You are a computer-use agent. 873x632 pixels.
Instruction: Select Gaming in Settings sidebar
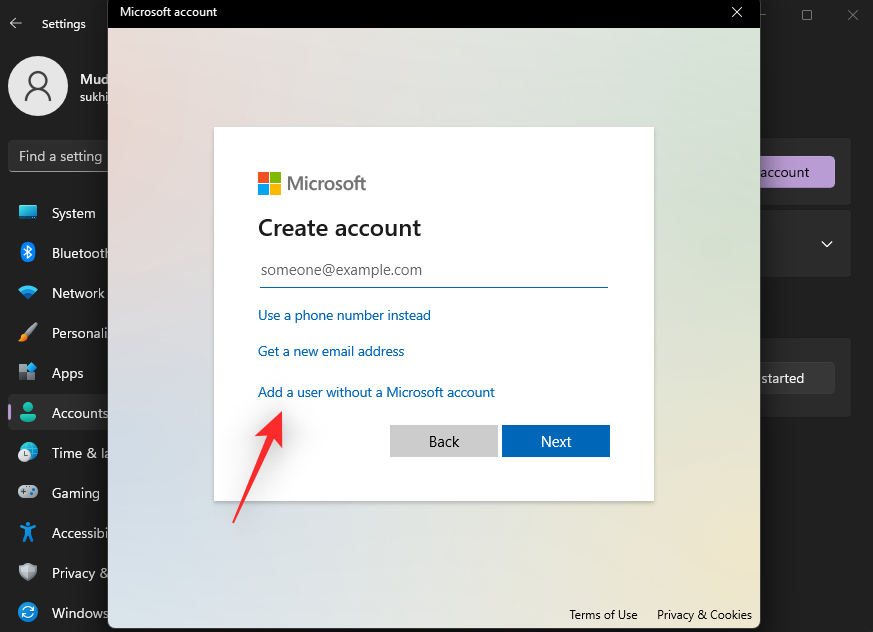coord(76,493)
